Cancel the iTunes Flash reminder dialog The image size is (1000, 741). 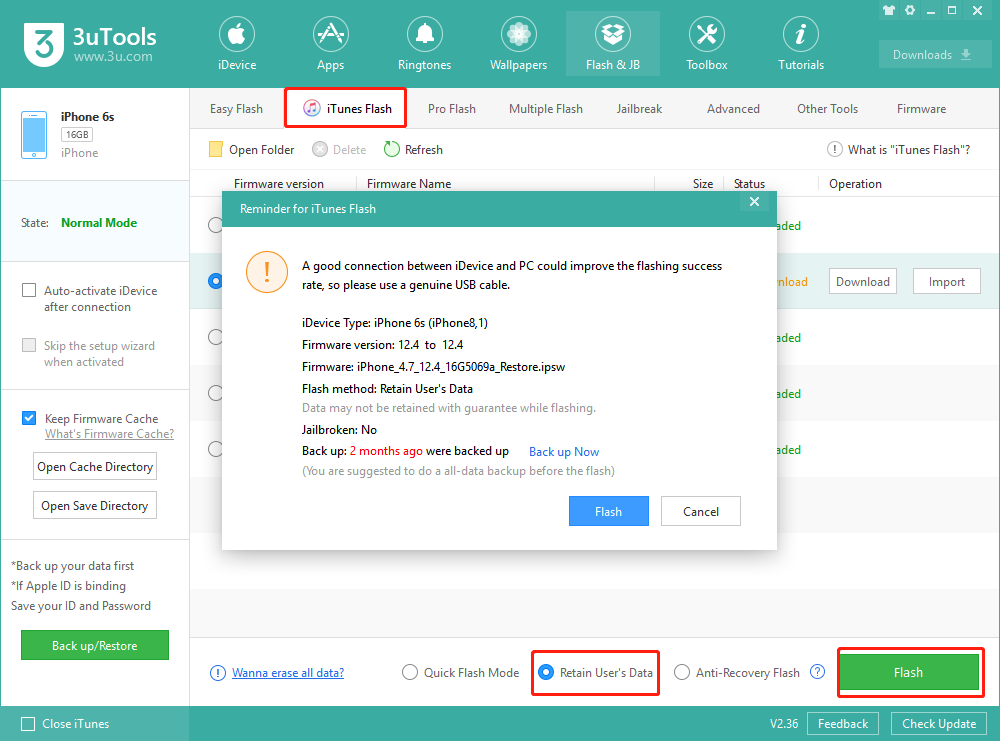[x=701, y=511]
